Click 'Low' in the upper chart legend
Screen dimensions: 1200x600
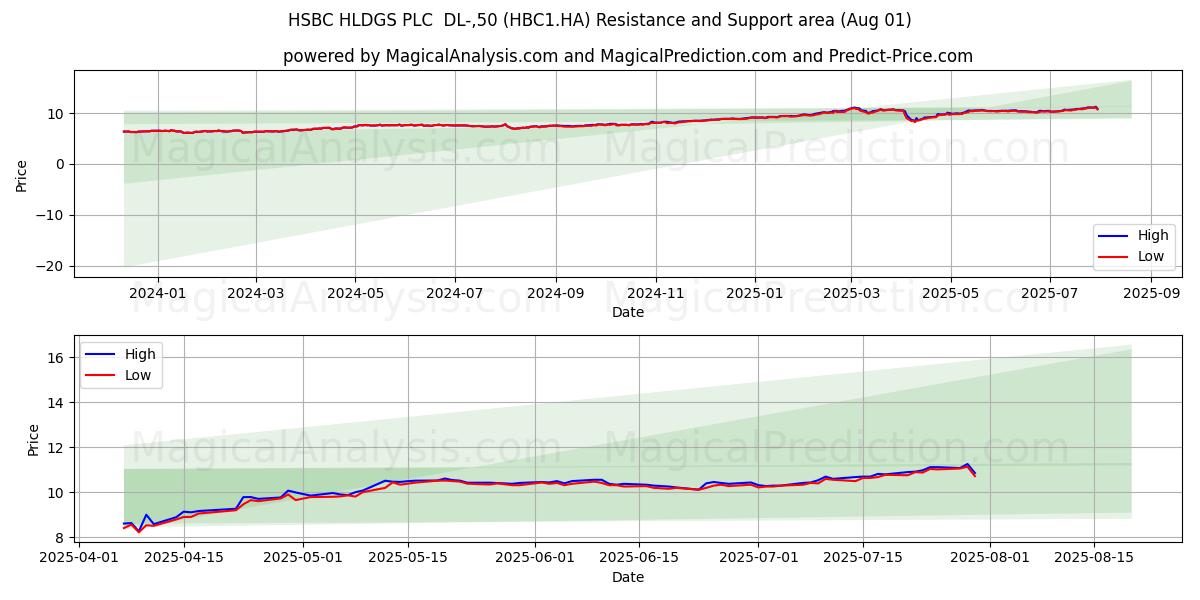(1151, 256)
